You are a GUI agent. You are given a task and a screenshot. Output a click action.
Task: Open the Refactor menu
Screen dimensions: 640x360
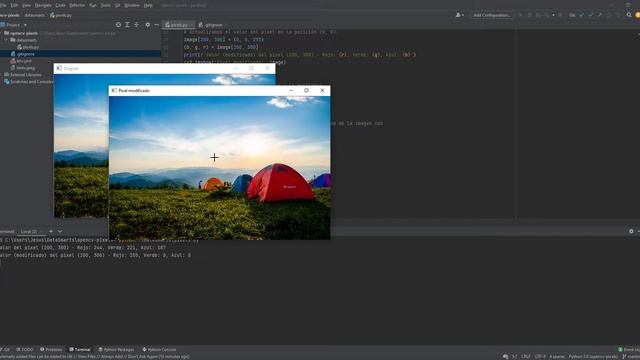pyautogui.click(x=77, y=5)
